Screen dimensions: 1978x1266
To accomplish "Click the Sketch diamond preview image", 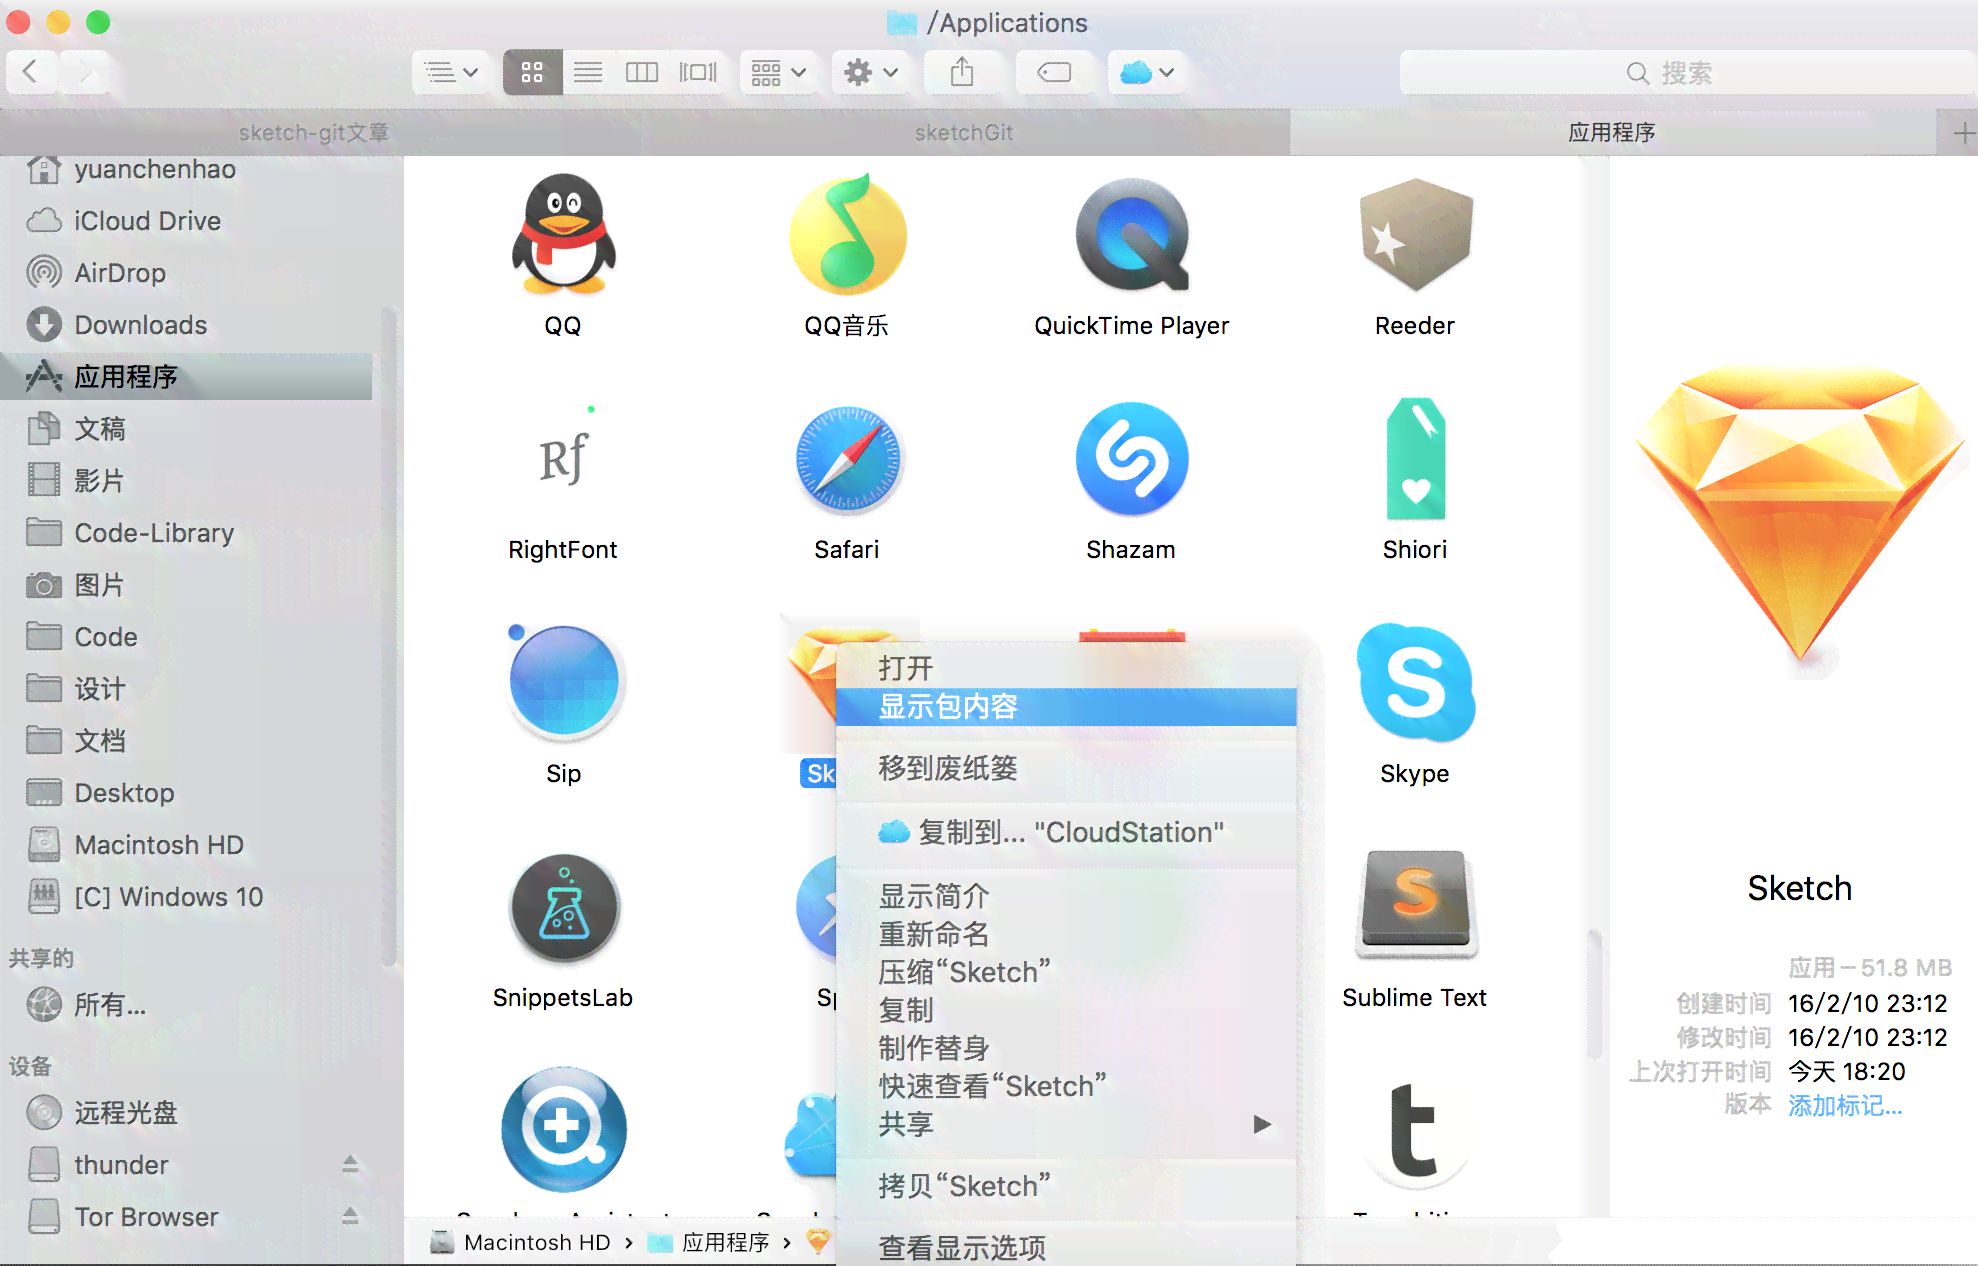I will click(x=1798, y=515).
